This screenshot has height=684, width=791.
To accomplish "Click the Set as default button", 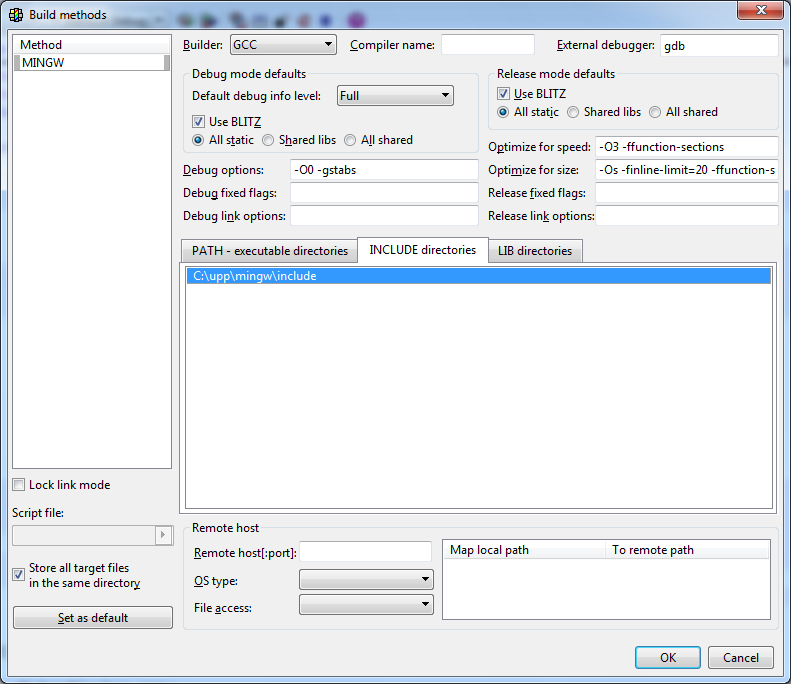I will pos(93,618).
